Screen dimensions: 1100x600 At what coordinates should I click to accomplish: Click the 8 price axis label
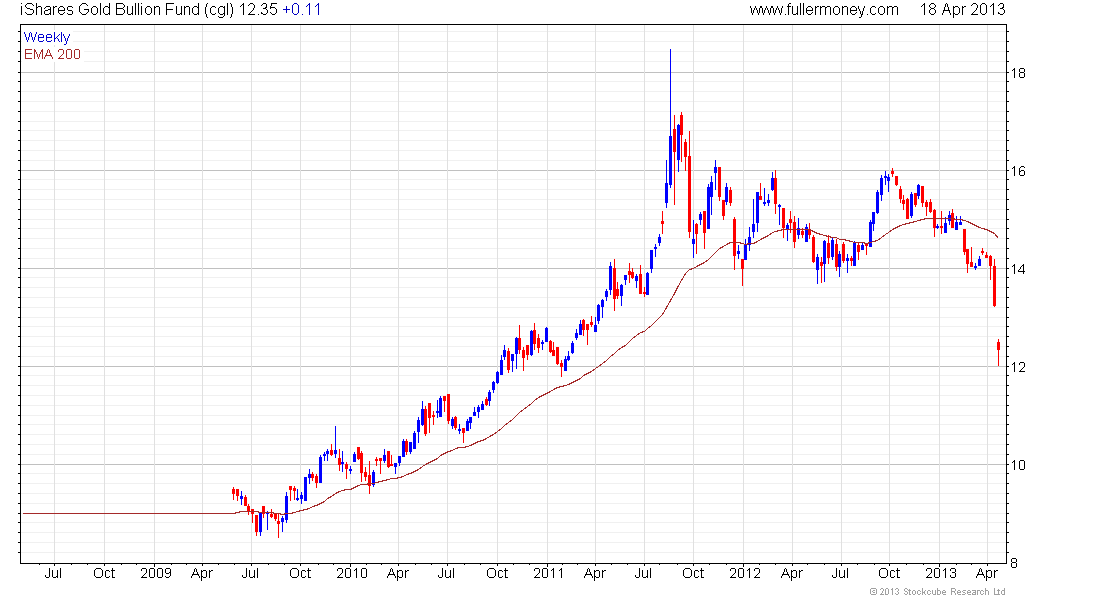coord(1014,563)
